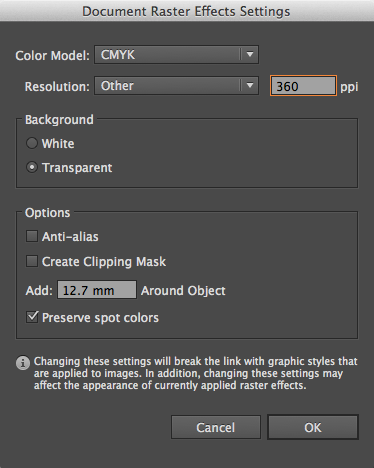Click the Options group heading

coord(48,213)
